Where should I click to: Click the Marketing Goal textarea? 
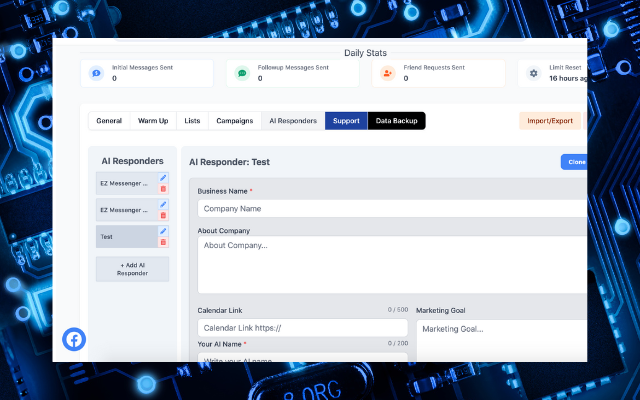502,340
